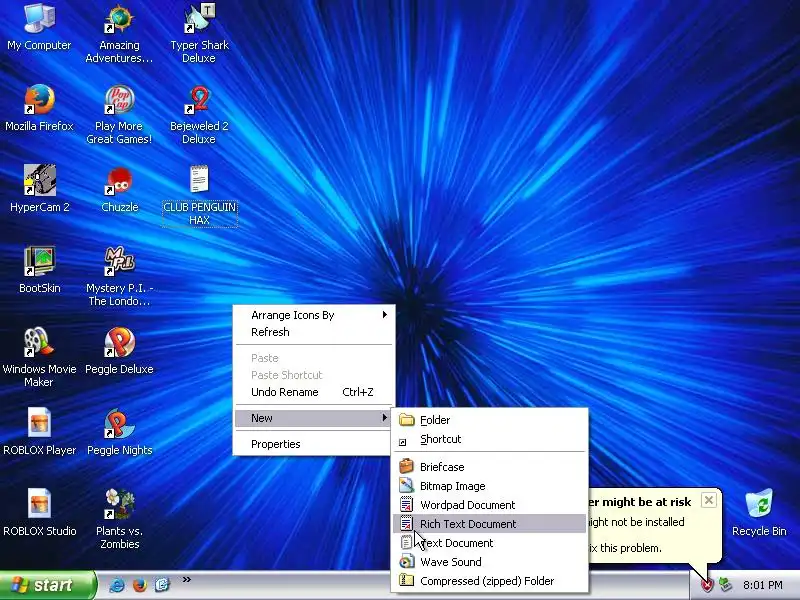Expand the New submenu entry
The image size is (800, 600).
pos(314,418)
